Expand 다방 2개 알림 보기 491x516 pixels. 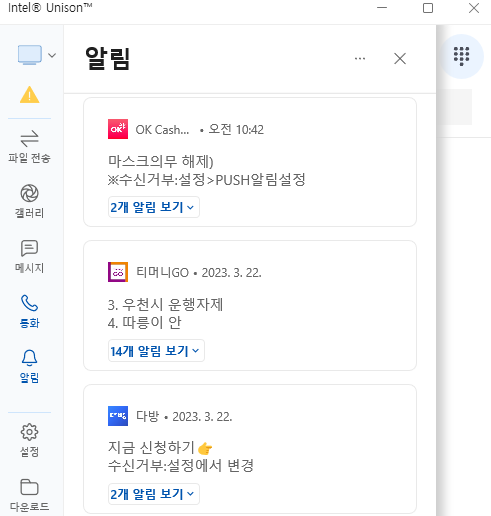(x=154, y=494)
